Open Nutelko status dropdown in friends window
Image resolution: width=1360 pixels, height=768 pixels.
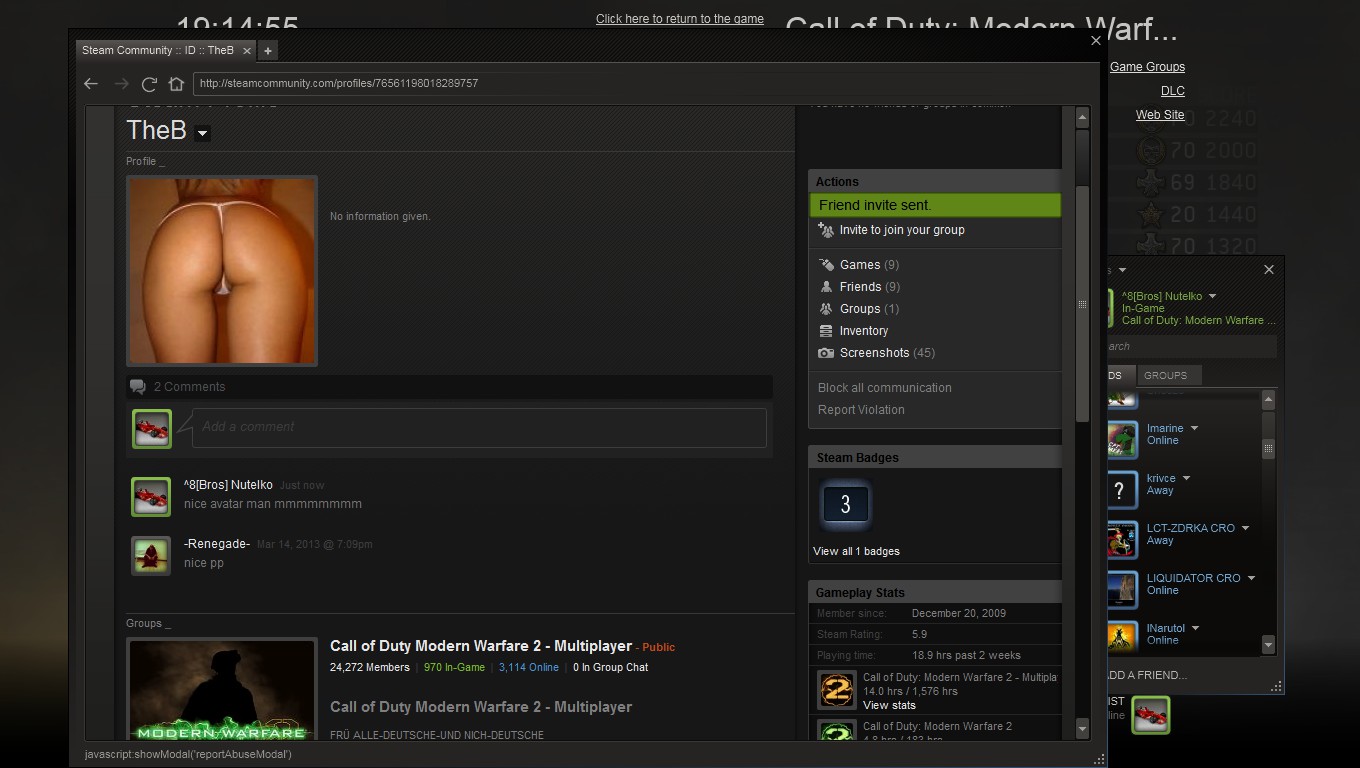click(1212, 296)
